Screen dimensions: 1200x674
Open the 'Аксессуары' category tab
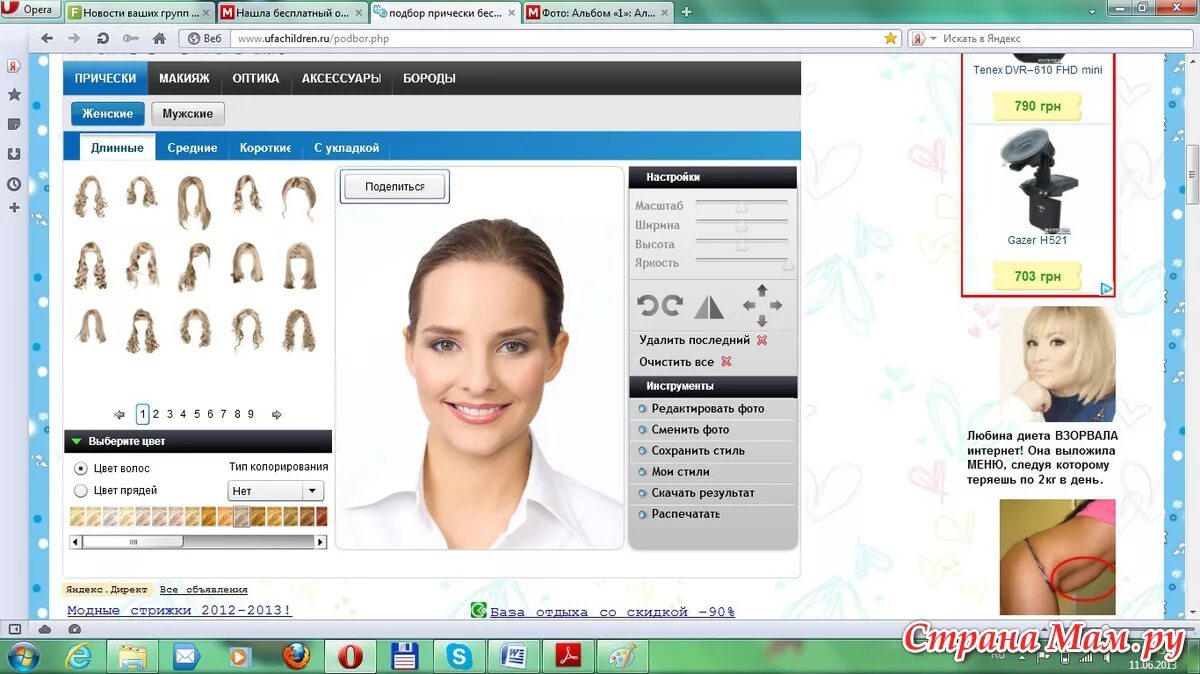(x=341, y=78)
